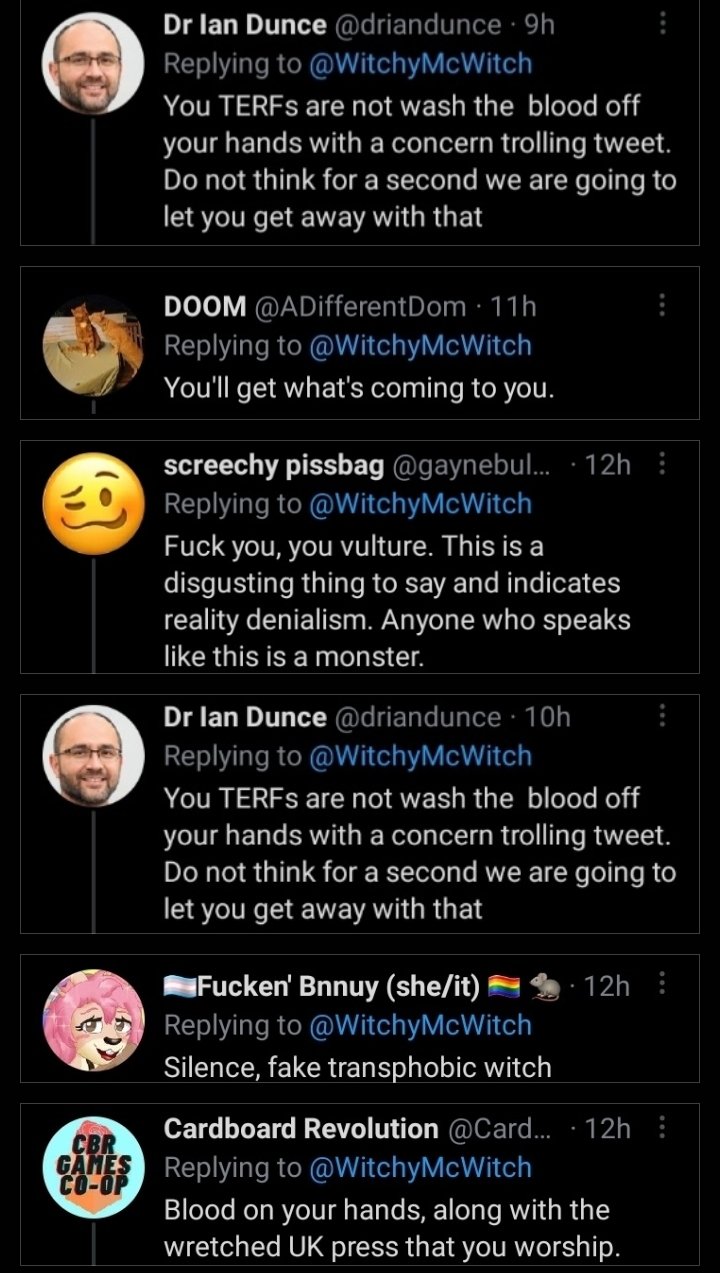
Task: Open the DOOM profile name
Action: [205, 307]
